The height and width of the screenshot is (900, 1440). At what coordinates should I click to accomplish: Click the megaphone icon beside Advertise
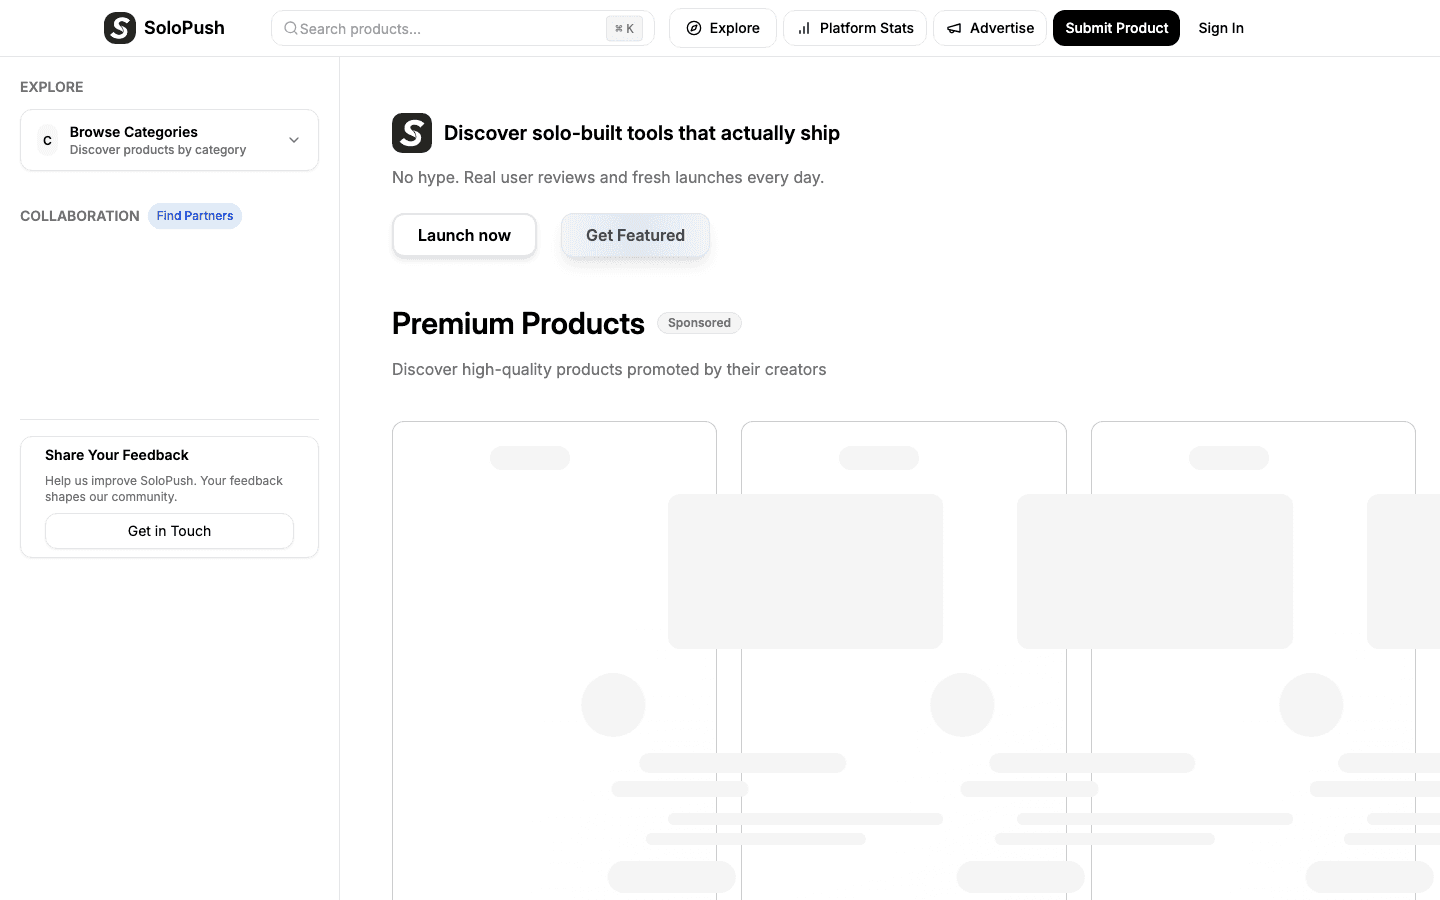click(954, 28)
